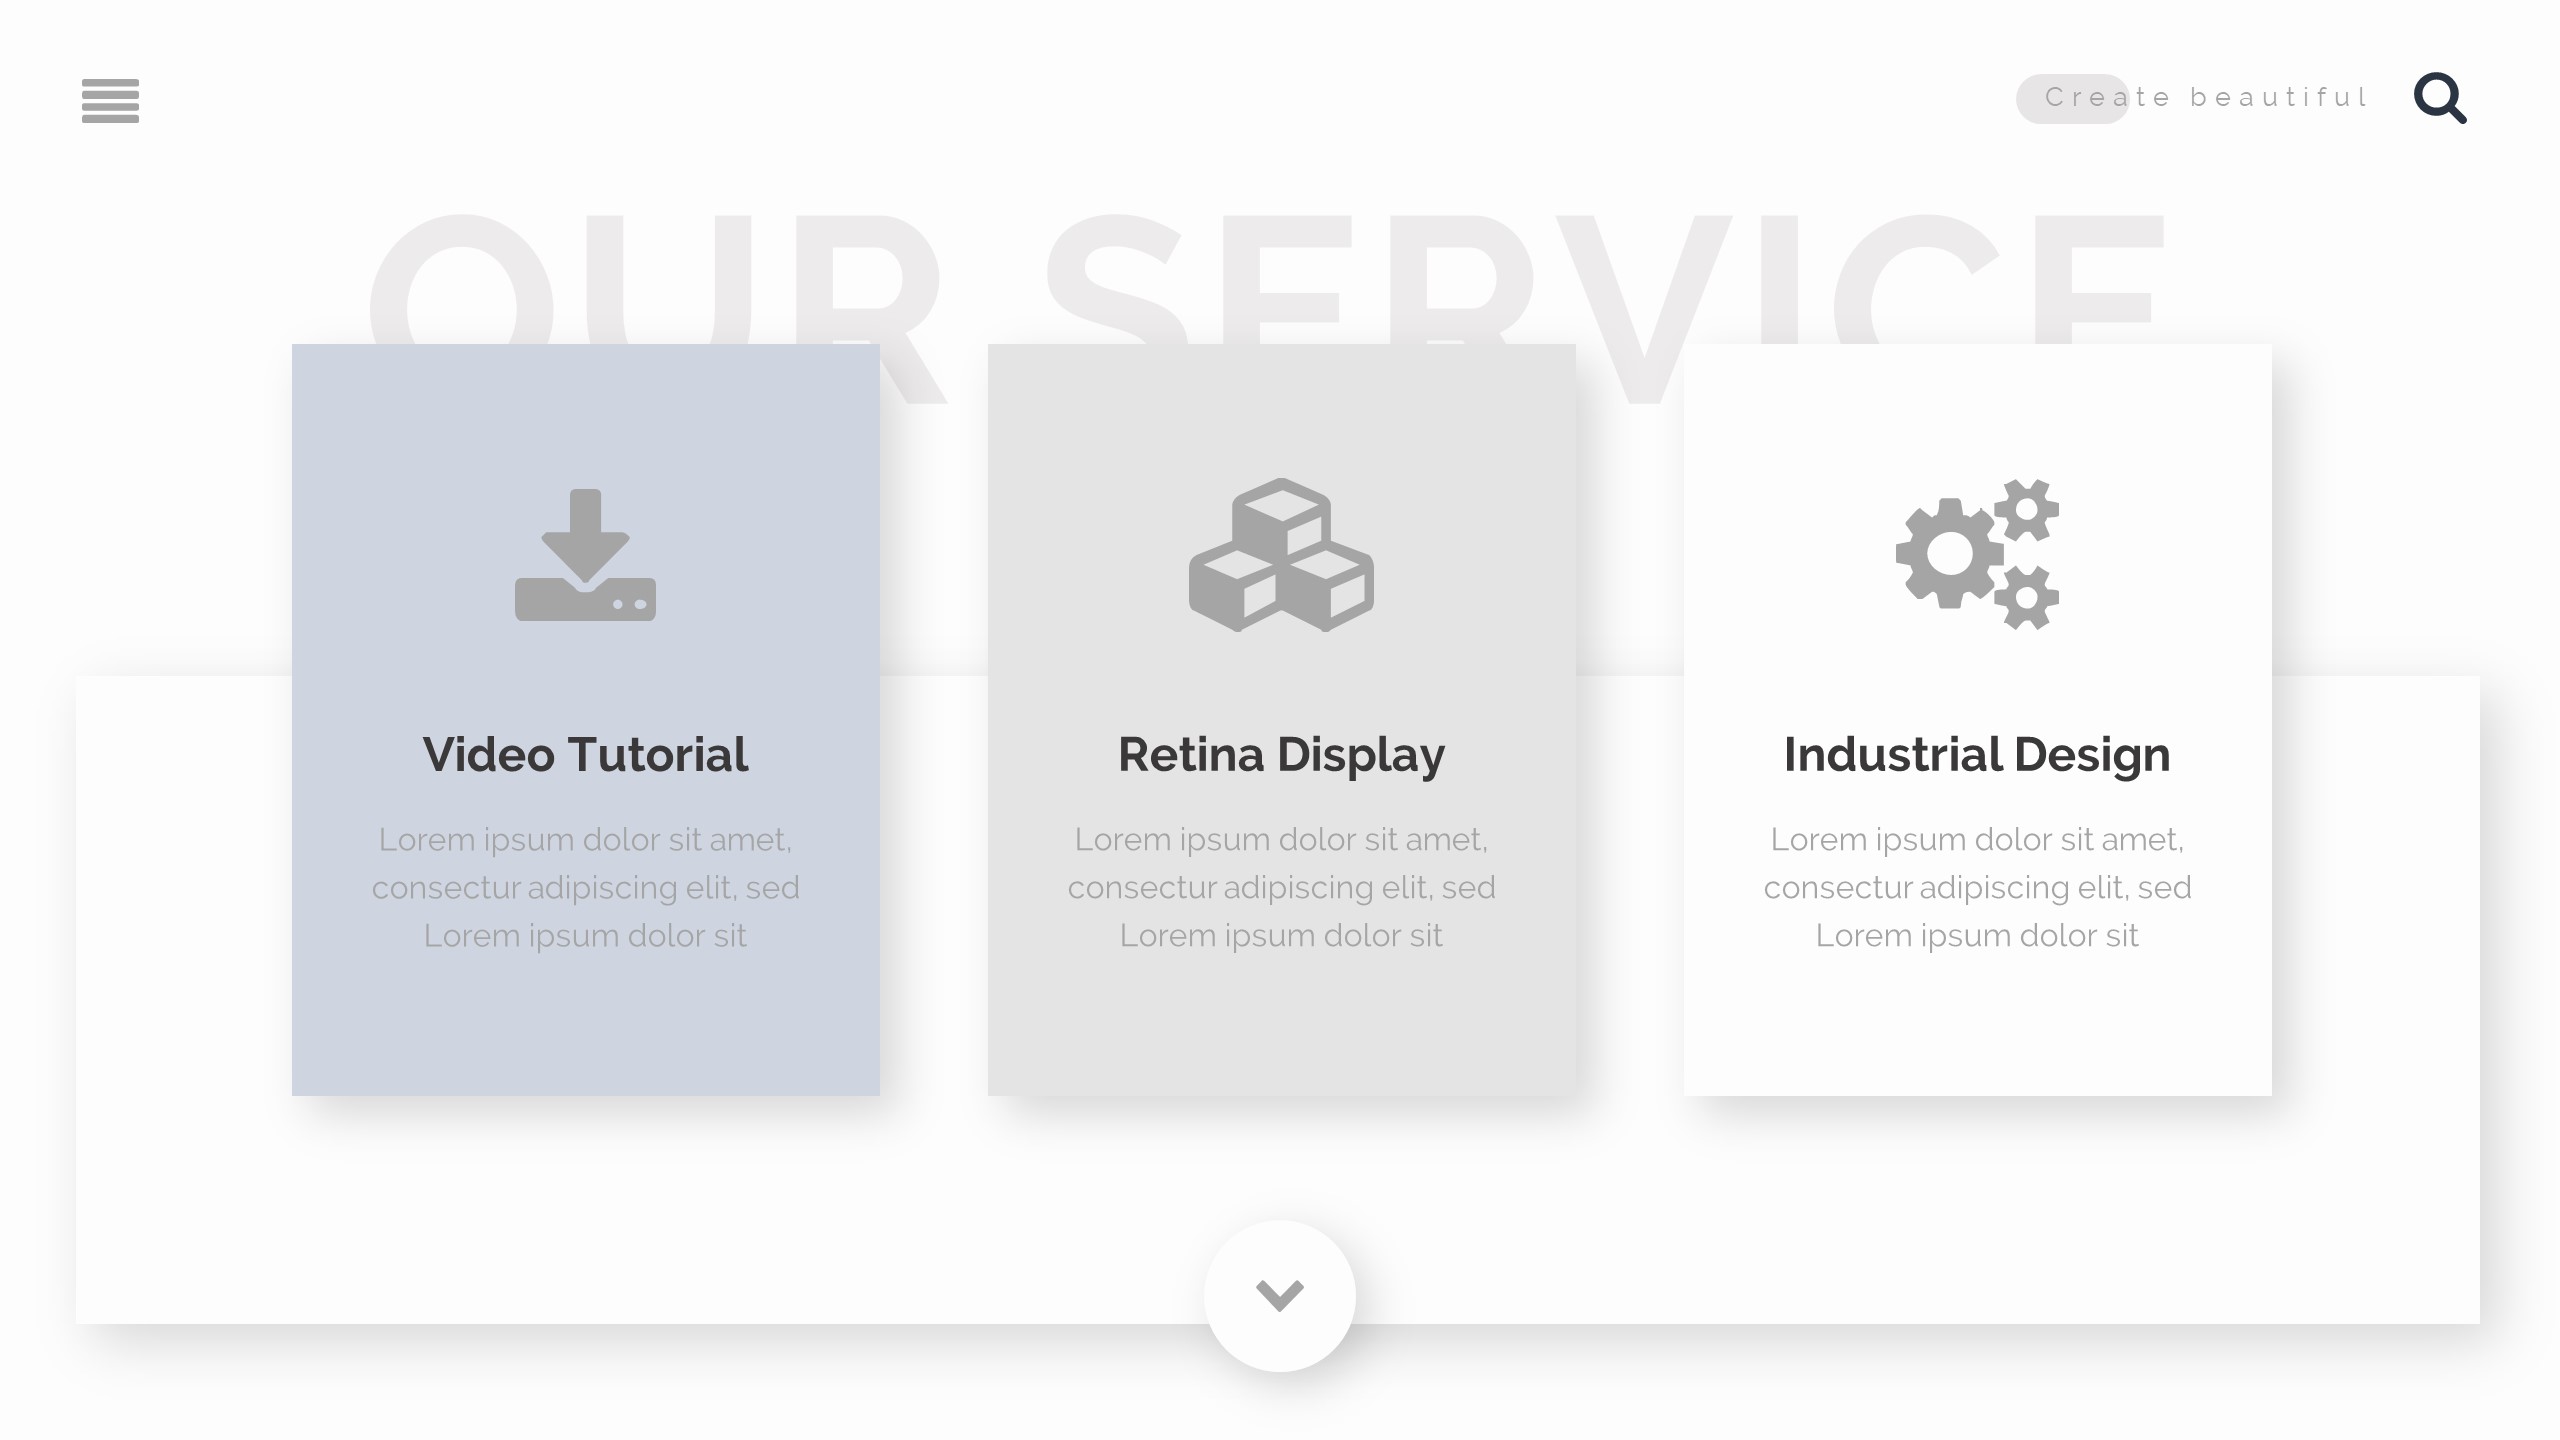Select the blue Video Tutorial card
Screen dimensions: 2560x1440
(x=585, y=1030)
